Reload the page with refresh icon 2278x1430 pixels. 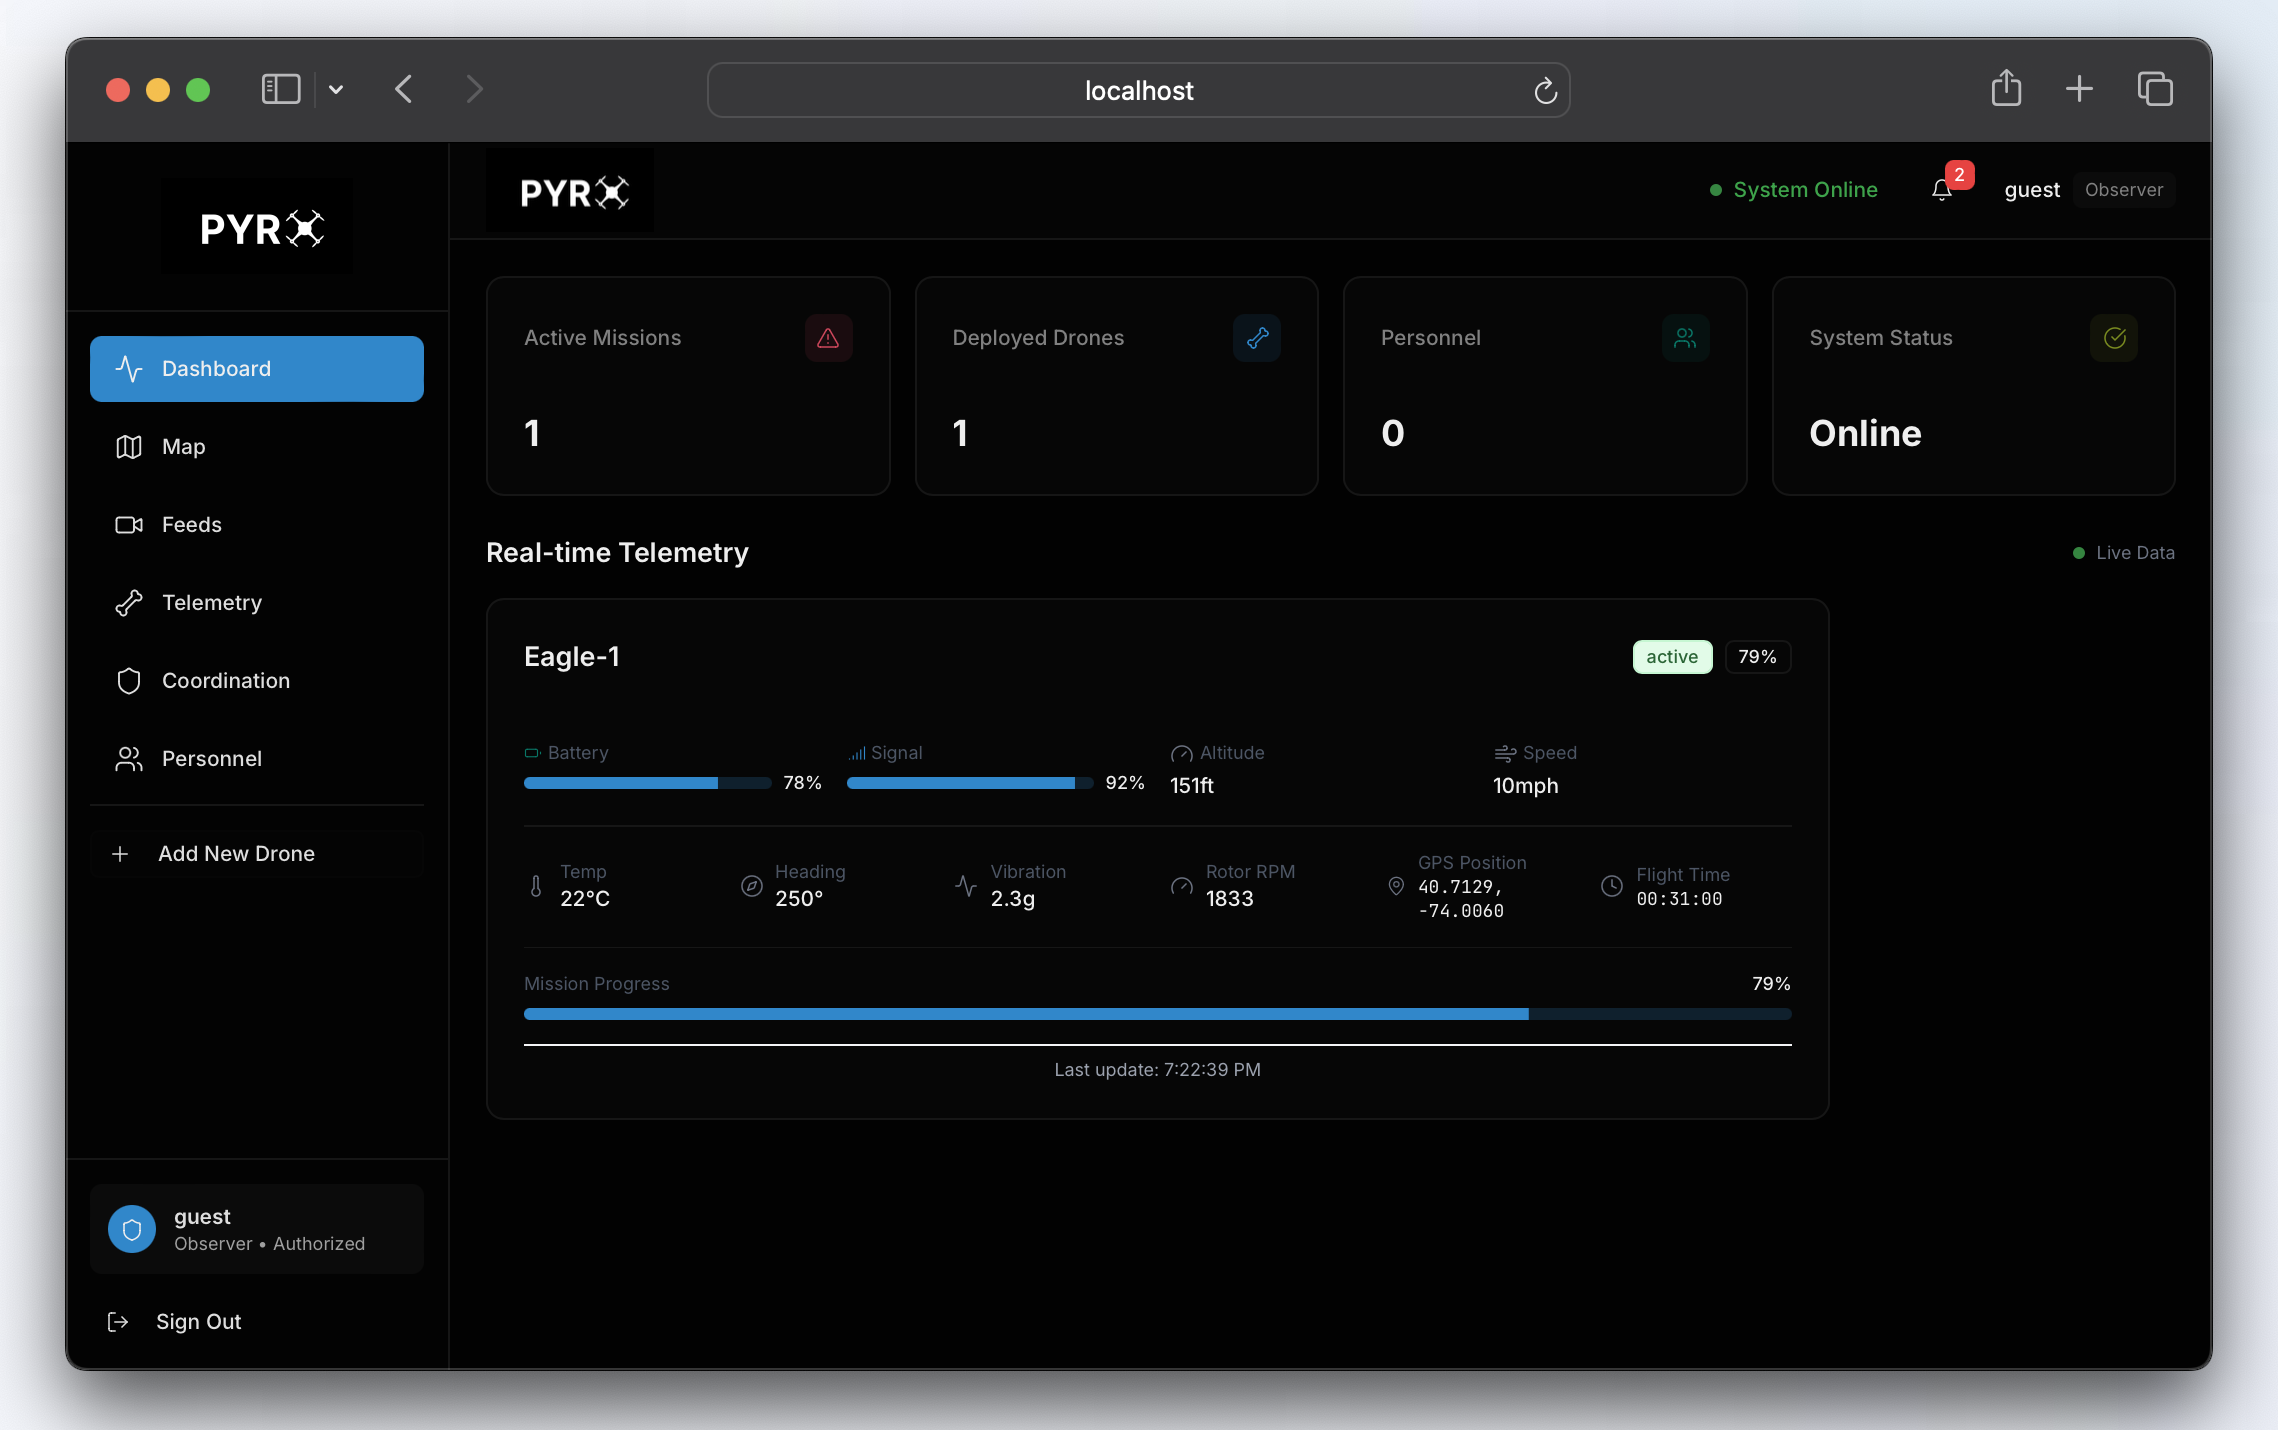[x=1545, y=91]
